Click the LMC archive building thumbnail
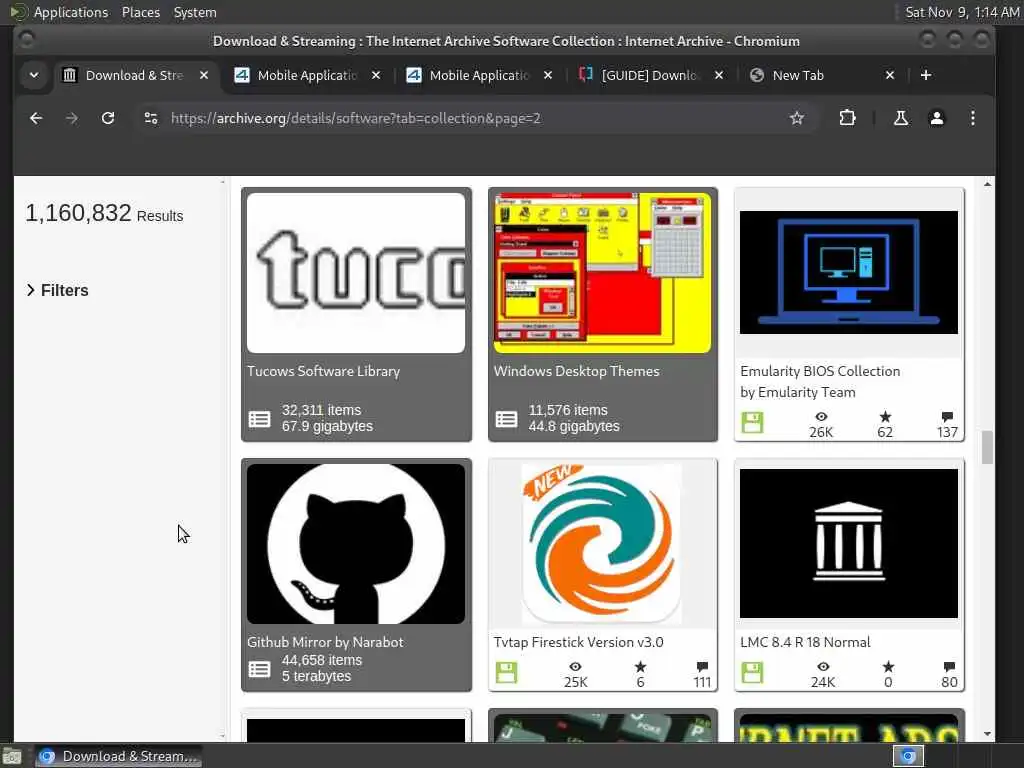 point(849,543)
